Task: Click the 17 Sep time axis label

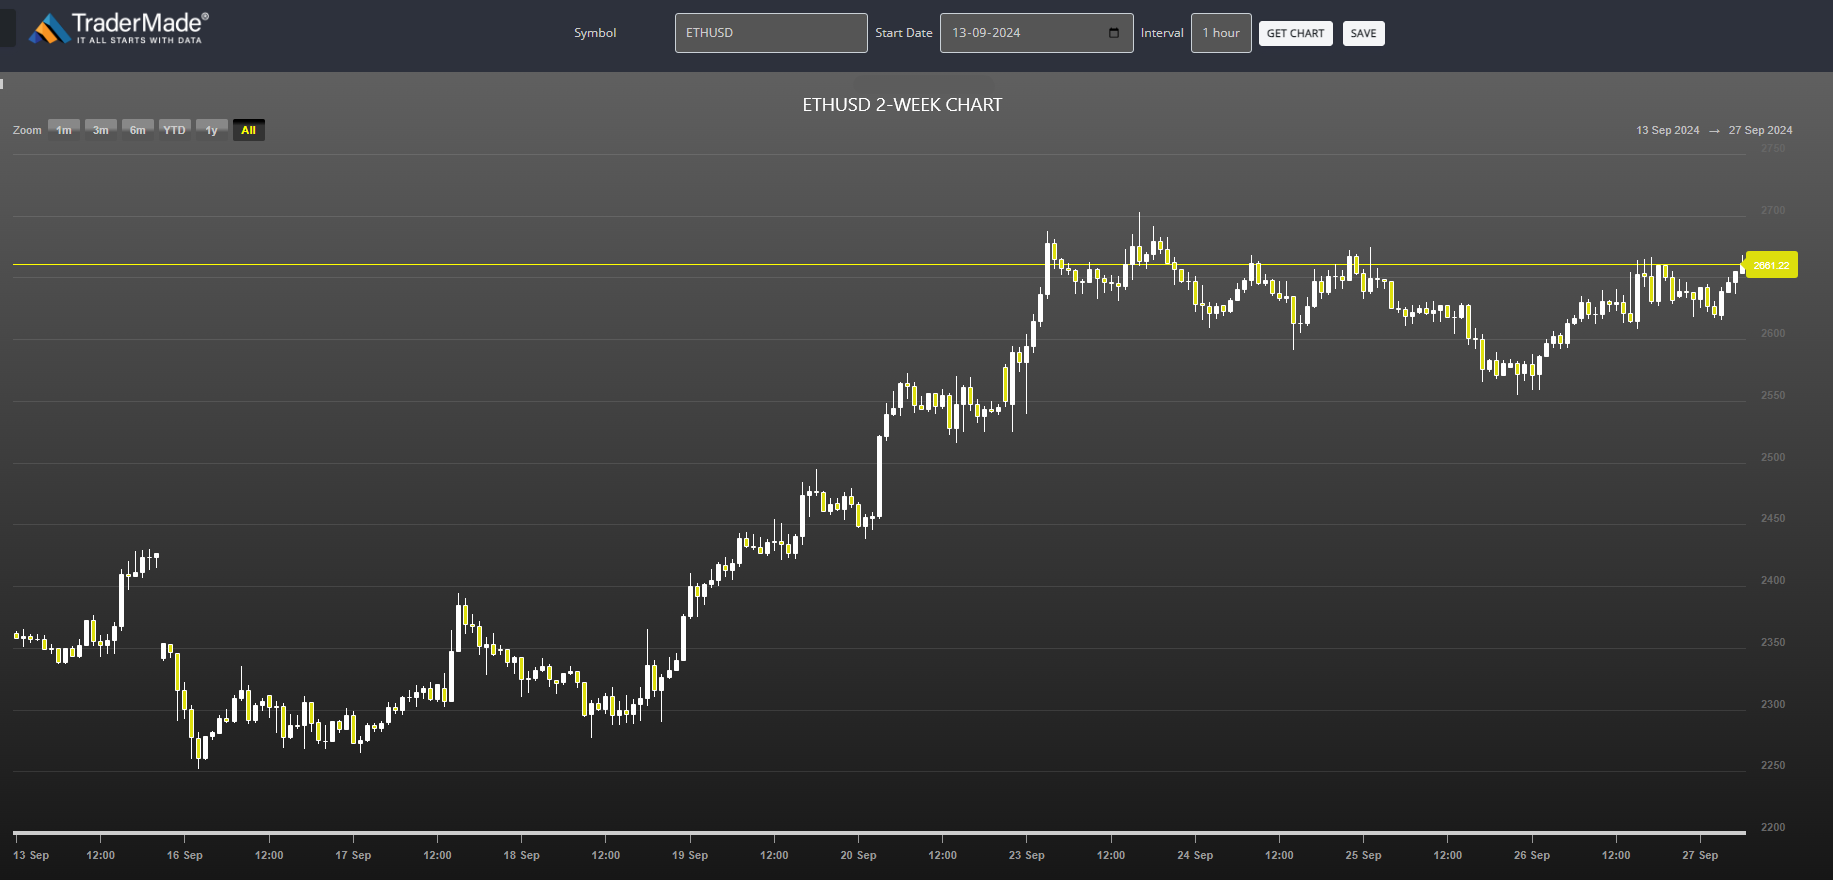Action: coord(353,856)
